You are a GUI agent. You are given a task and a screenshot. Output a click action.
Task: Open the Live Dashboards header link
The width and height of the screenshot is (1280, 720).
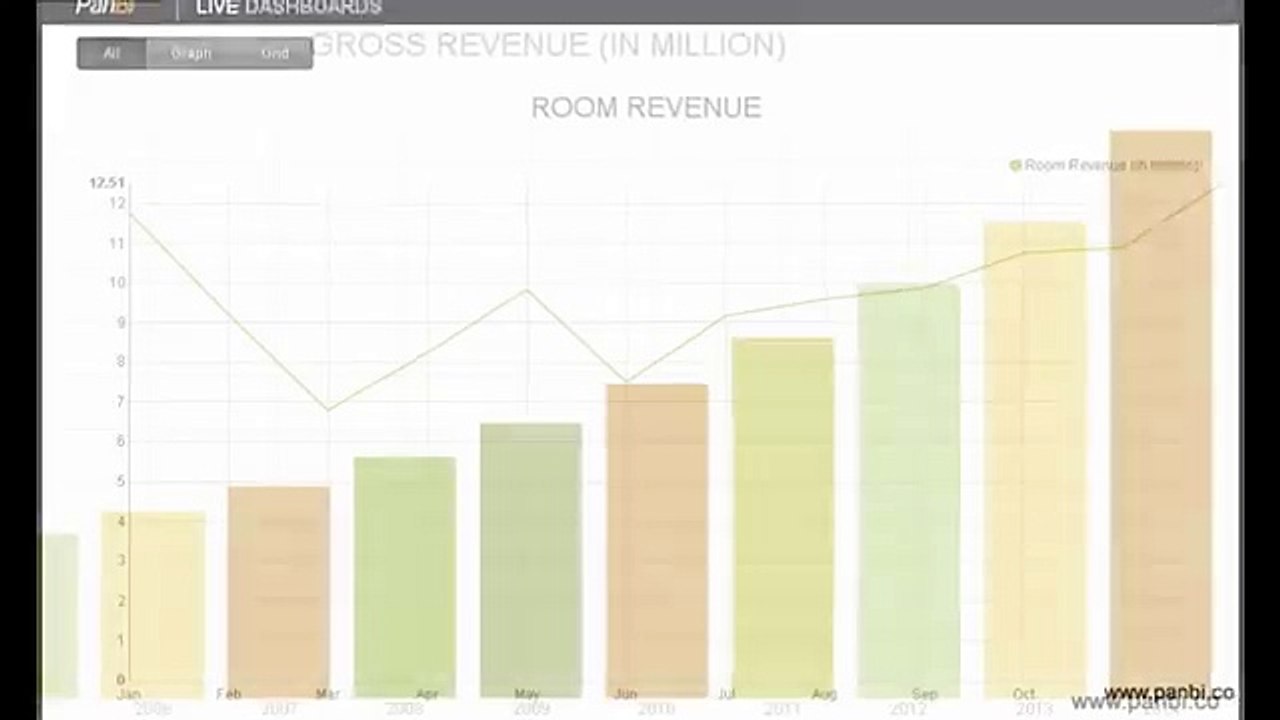[289, 8]
